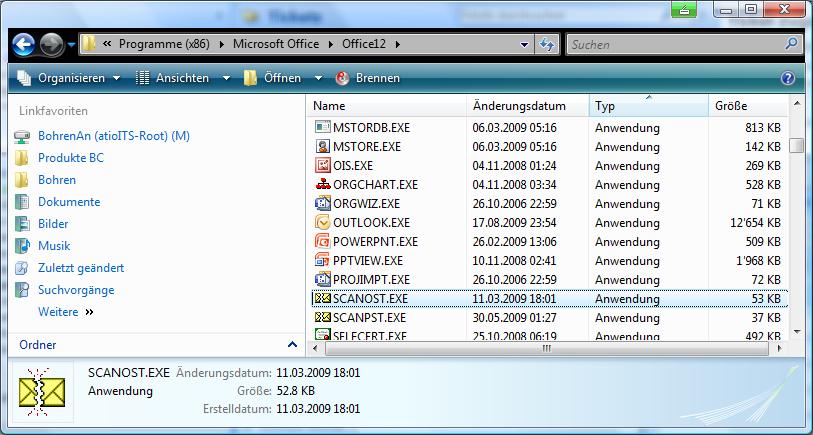Select OUTLOOK.EXE file icon
Screen dimensions: 813x435
pyautogui.click(x=323, y=222)
